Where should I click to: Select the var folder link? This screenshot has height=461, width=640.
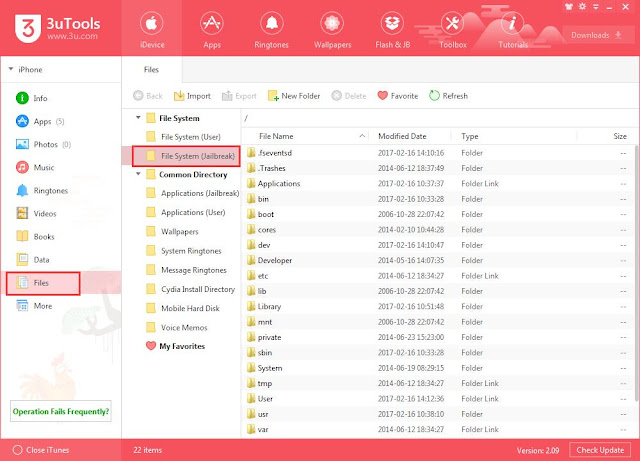(438, 430)
